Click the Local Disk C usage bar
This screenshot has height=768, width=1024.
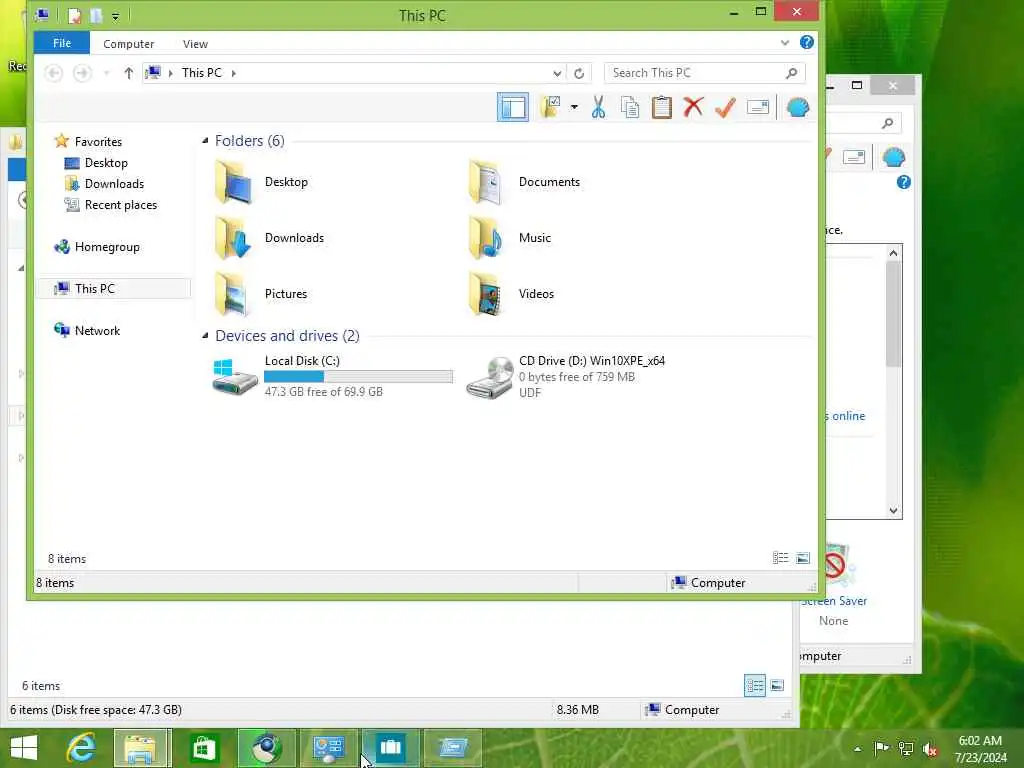(359, 377)
